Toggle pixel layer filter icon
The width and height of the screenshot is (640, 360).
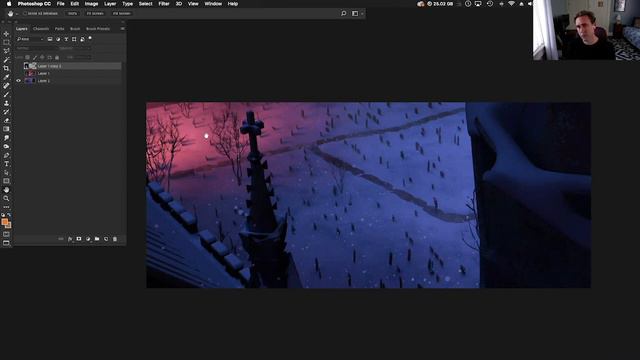(50, 39)
